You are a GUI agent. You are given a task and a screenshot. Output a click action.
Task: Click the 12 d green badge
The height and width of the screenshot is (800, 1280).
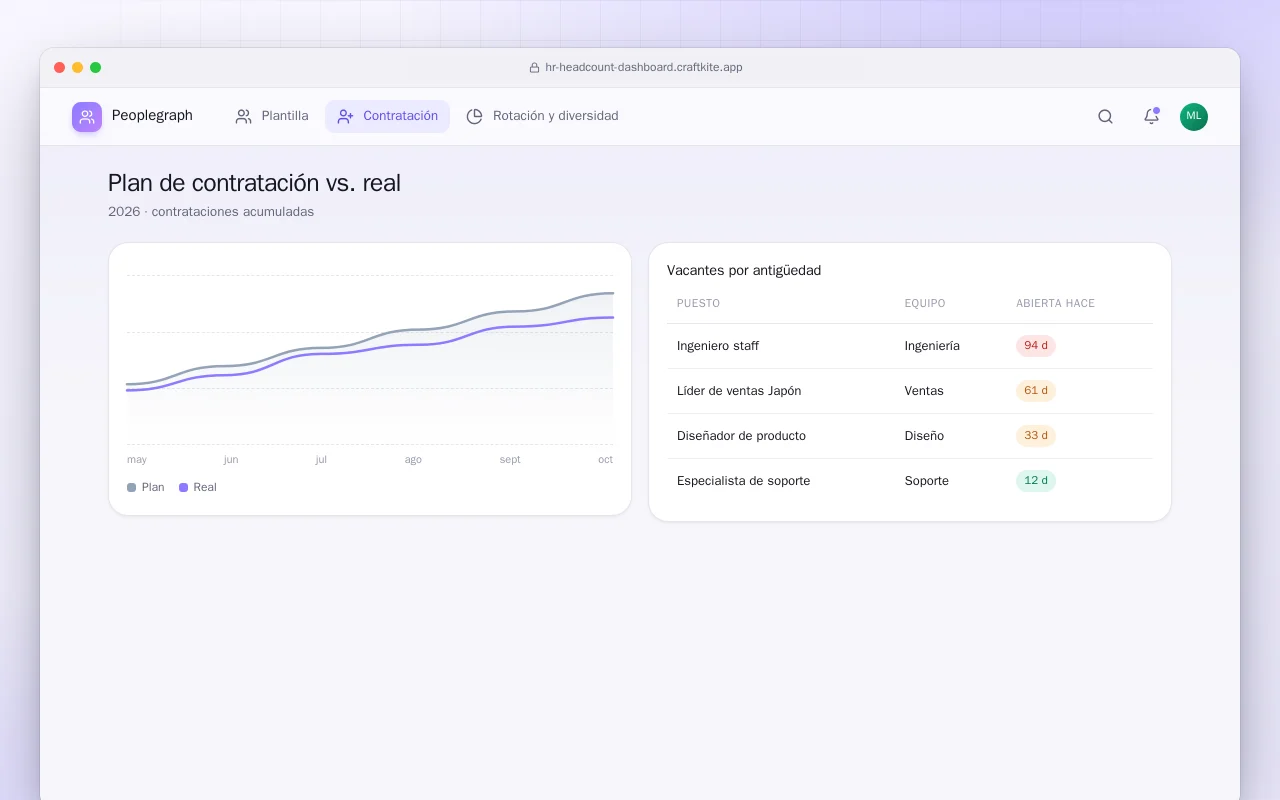pyautogui.click(x=1036, y=481)
